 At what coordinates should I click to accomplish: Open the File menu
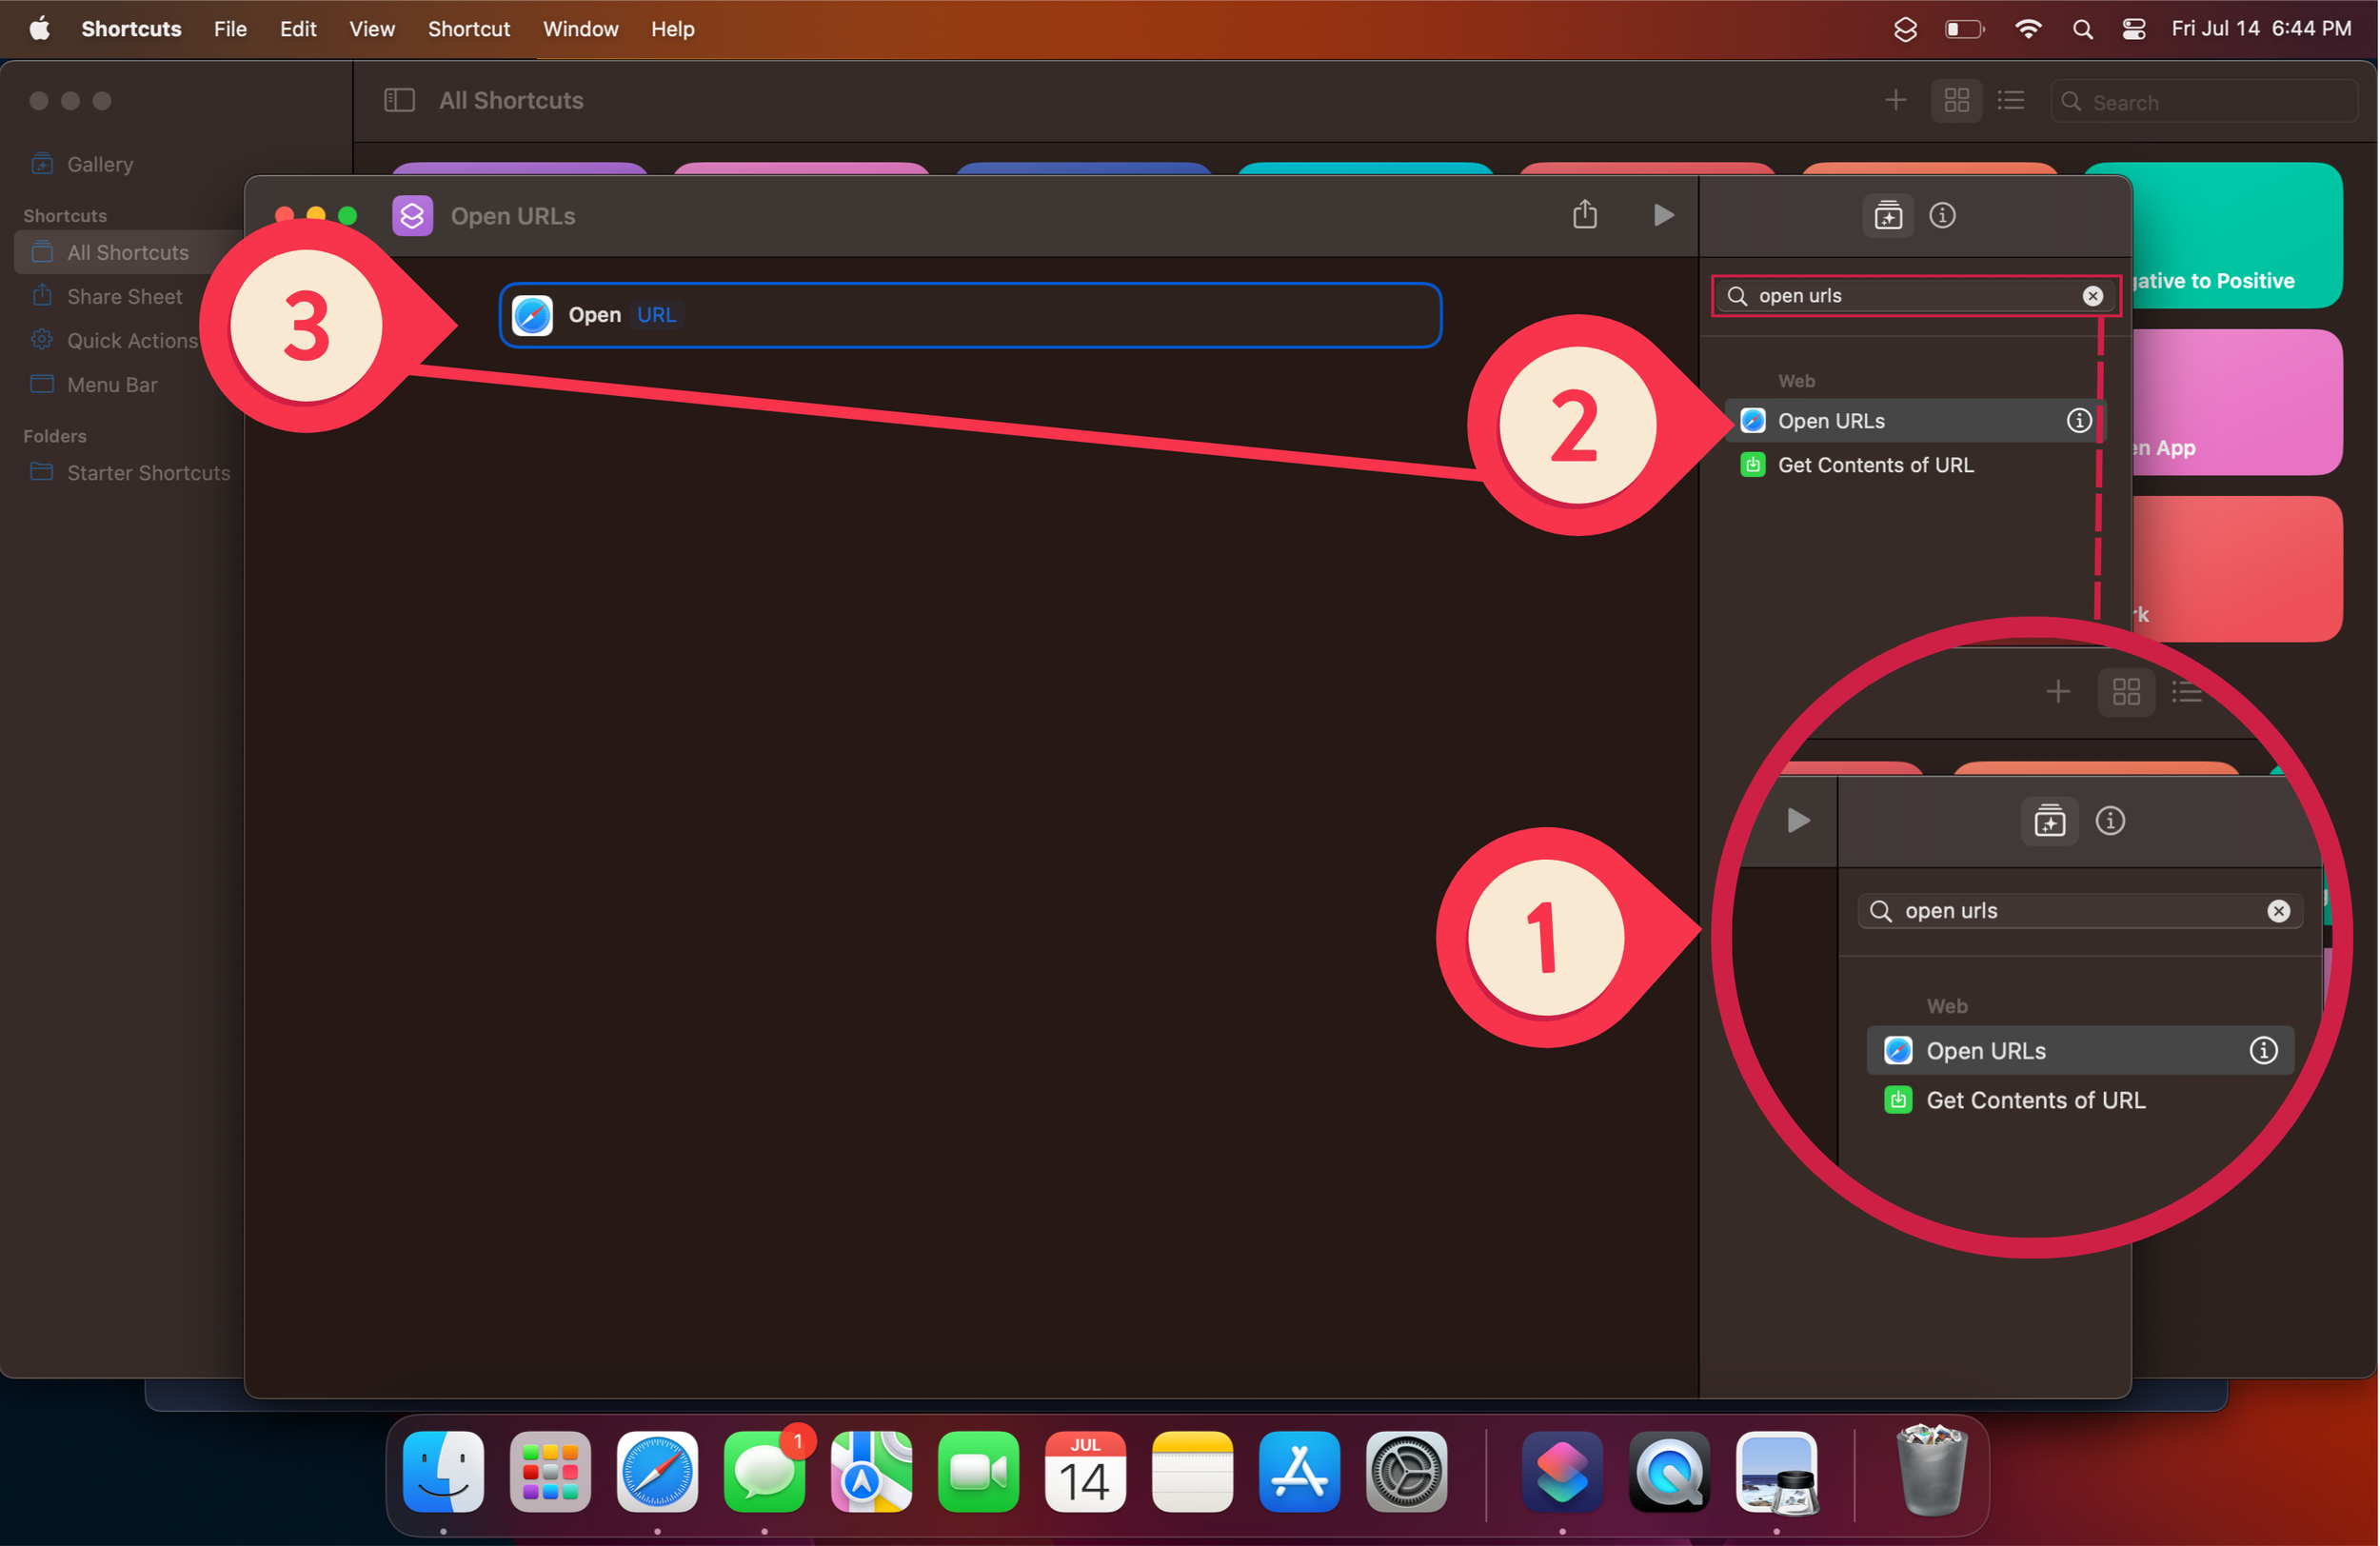(x=230, y=29)
